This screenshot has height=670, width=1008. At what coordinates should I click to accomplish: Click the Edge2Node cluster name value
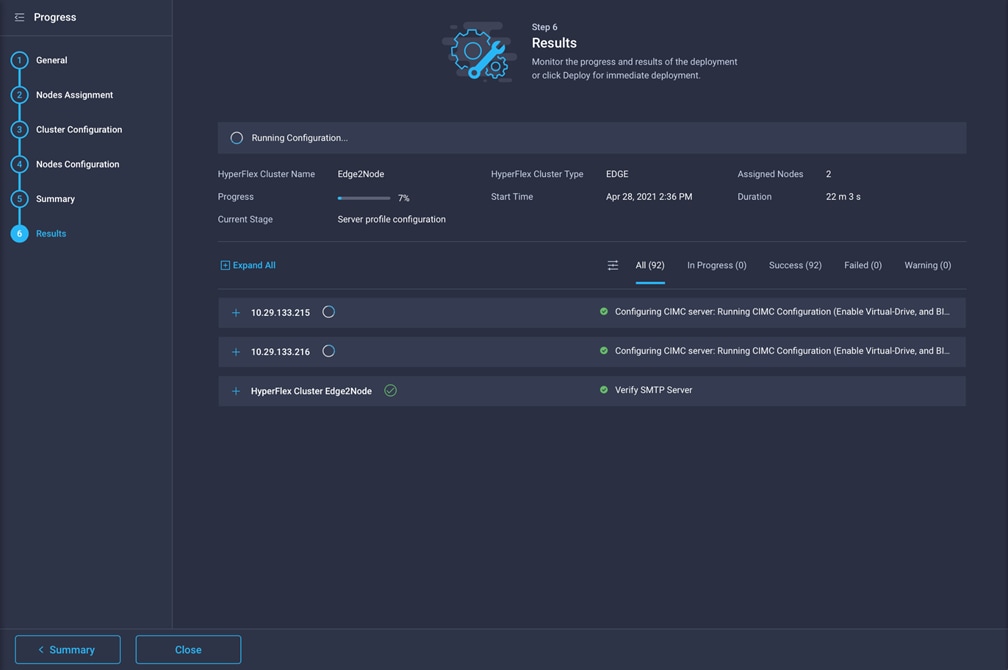tap(361, 174)
